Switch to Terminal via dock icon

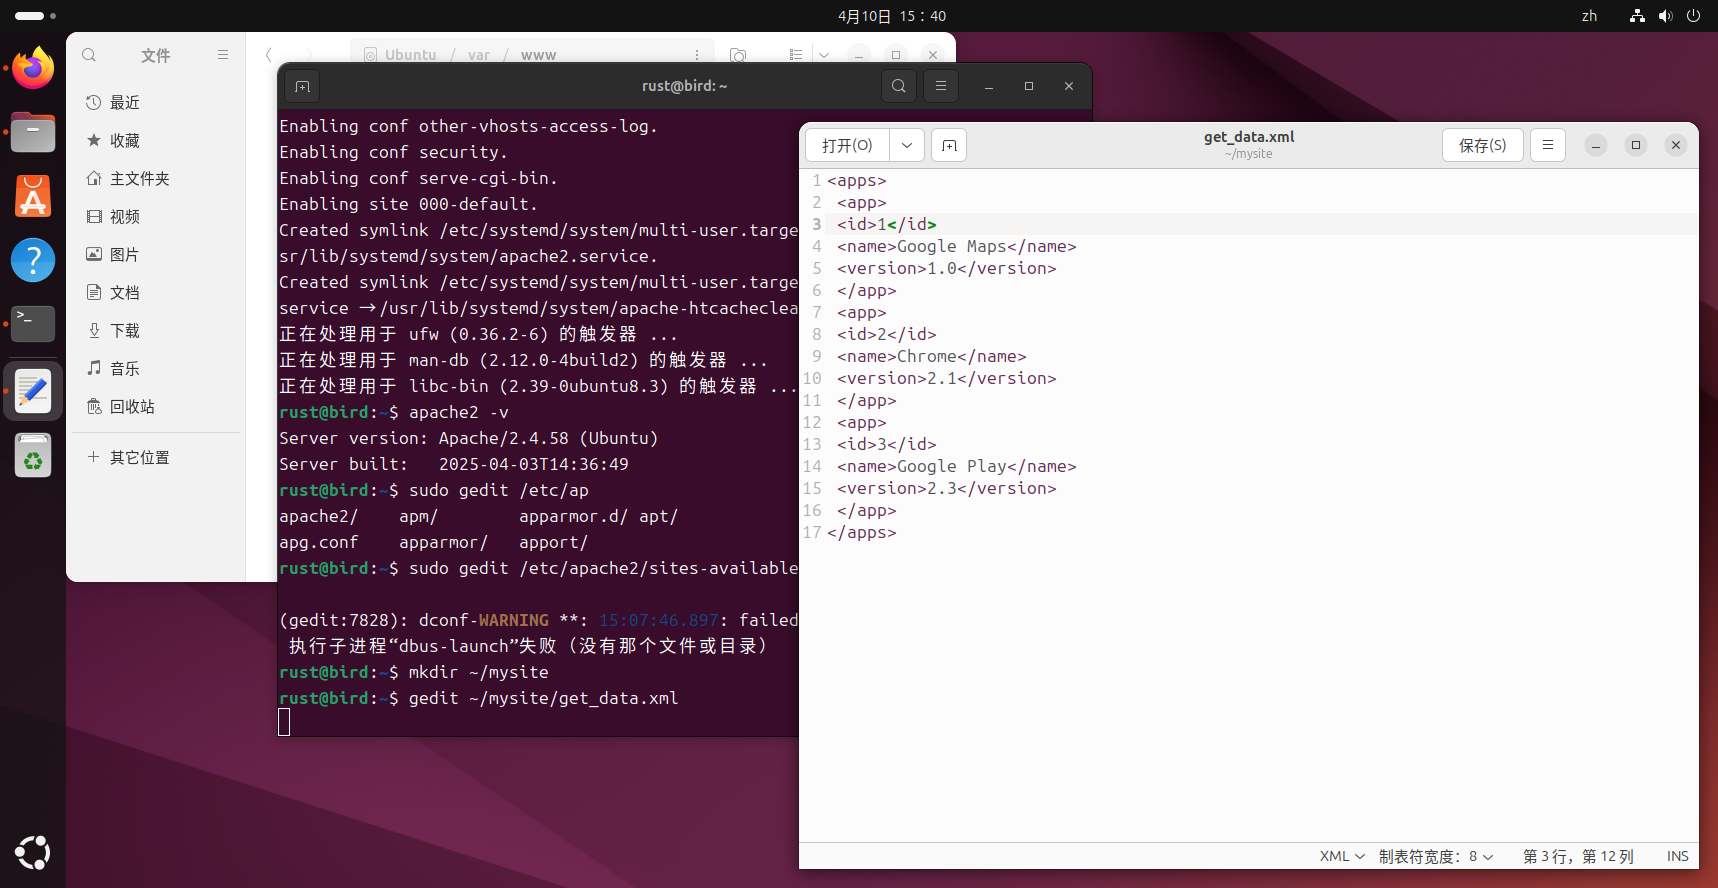pos(33,324)
